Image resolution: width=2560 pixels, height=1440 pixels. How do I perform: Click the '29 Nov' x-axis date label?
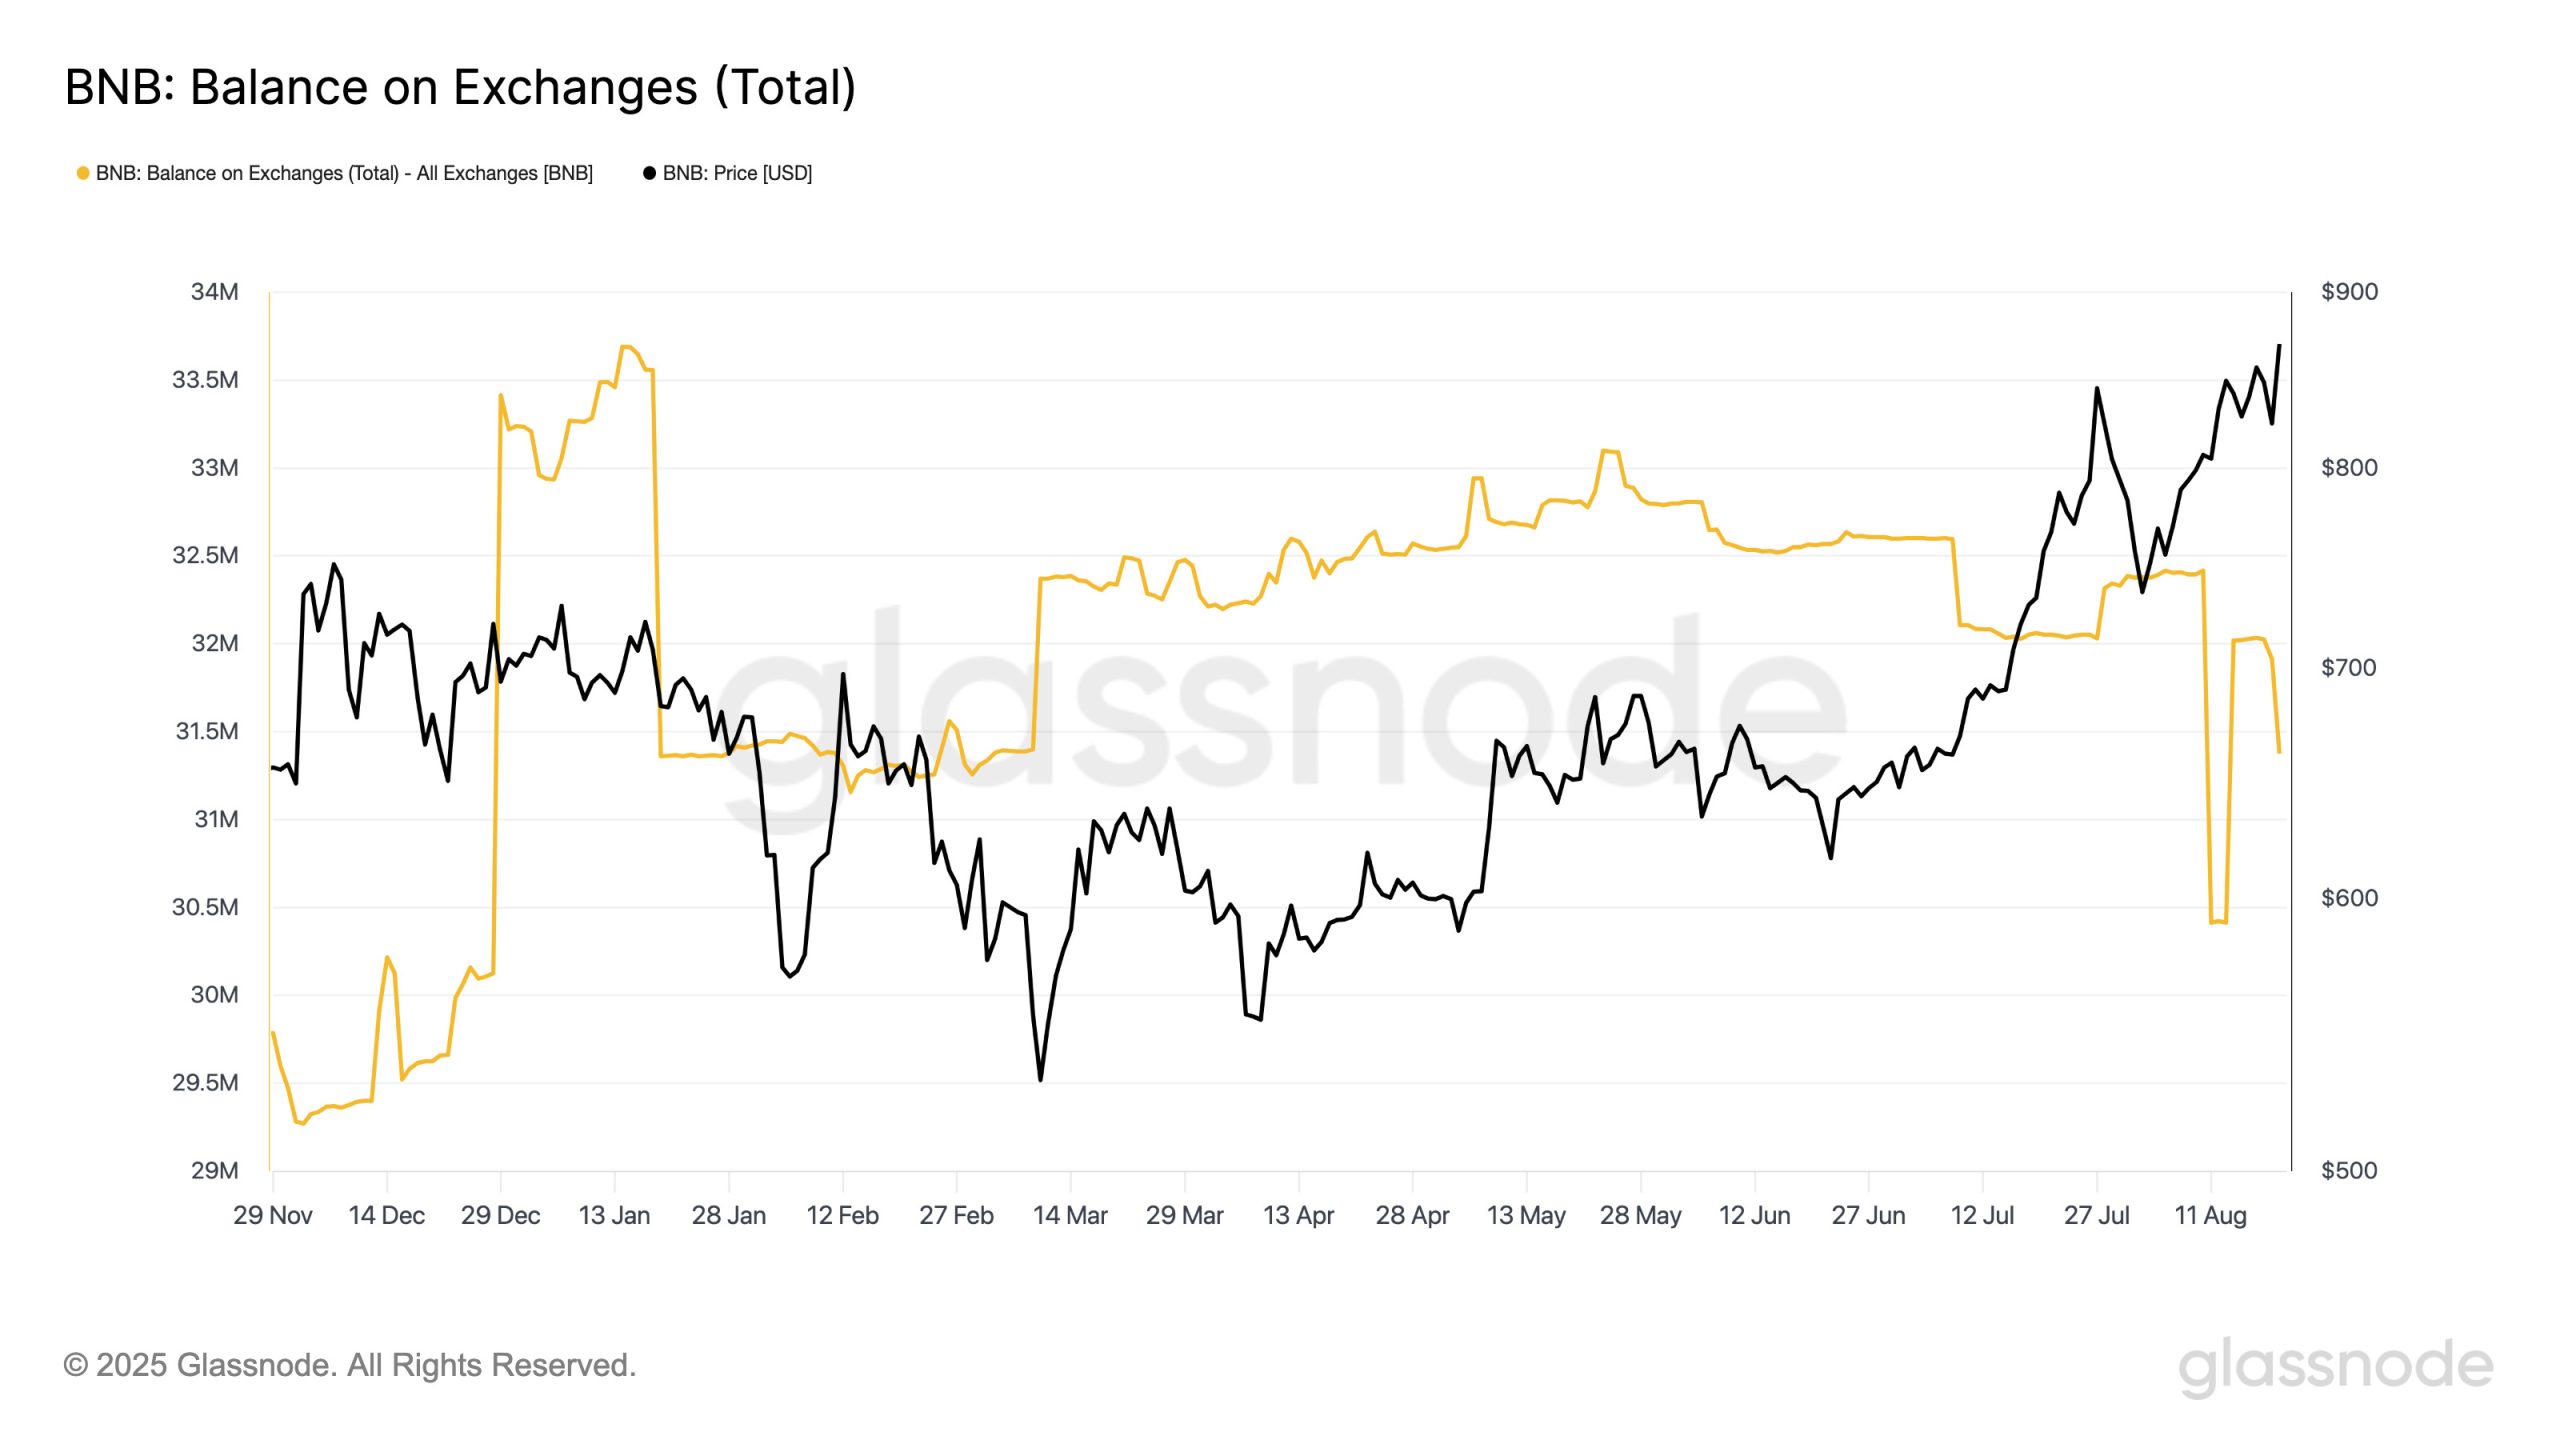[x=272, y=1216]
